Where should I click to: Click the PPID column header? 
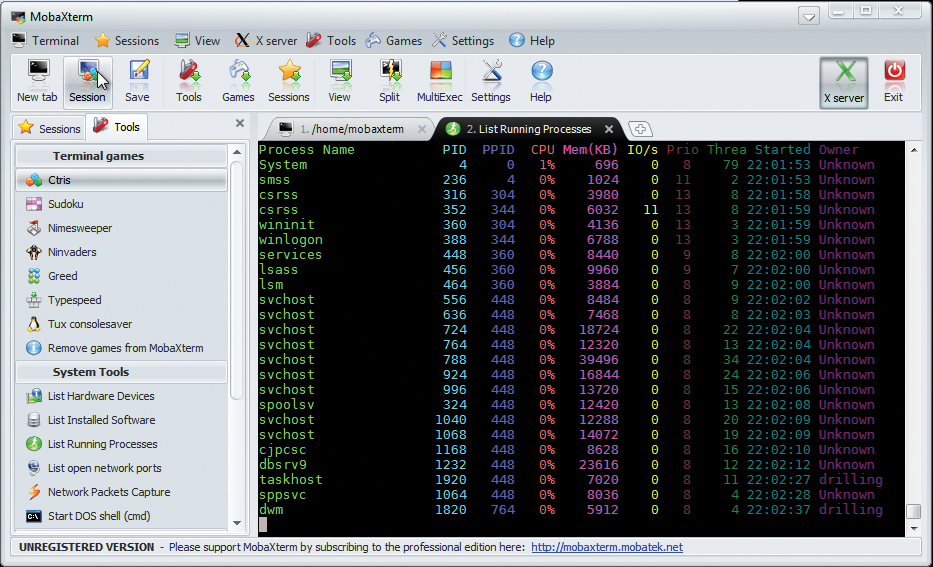tap(499, 150)
